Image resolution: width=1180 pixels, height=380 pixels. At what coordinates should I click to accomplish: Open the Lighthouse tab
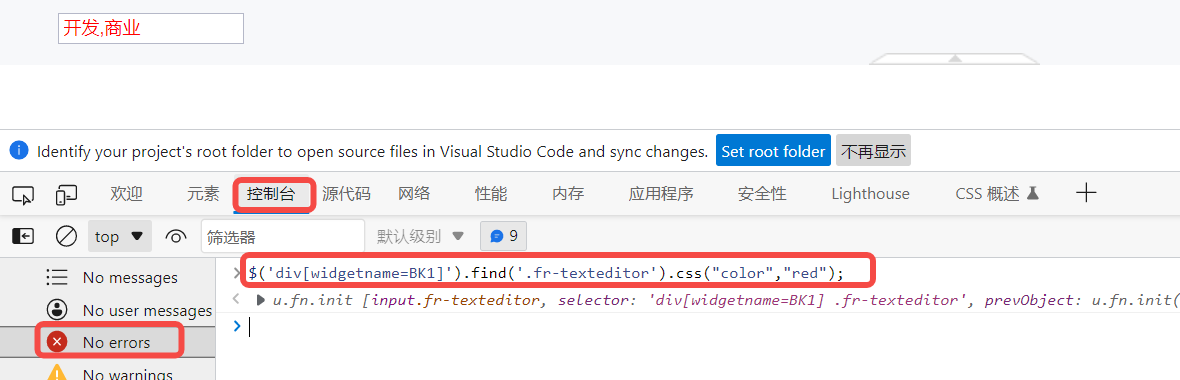point(871,194)
